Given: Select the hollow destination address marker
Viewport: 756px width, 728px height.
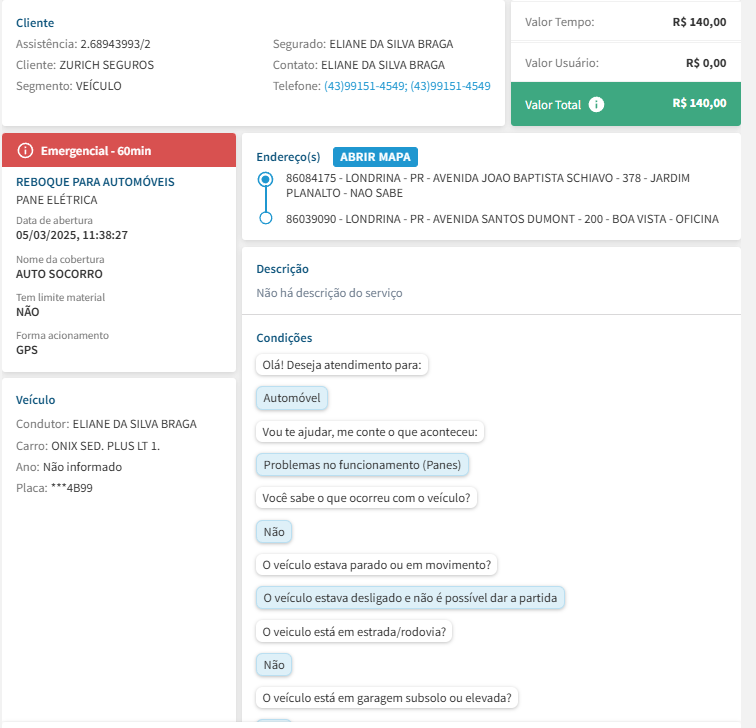Looking at the screenshot, I should 265,218.
